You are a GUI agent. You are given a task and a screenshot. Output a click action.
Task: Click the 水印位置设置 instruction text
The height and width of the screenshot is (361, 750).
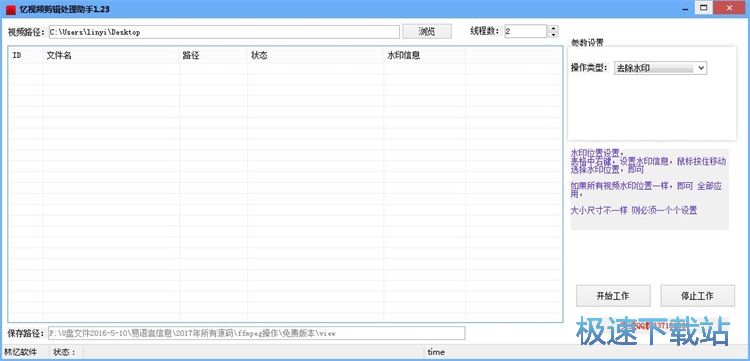click(597, 154)
